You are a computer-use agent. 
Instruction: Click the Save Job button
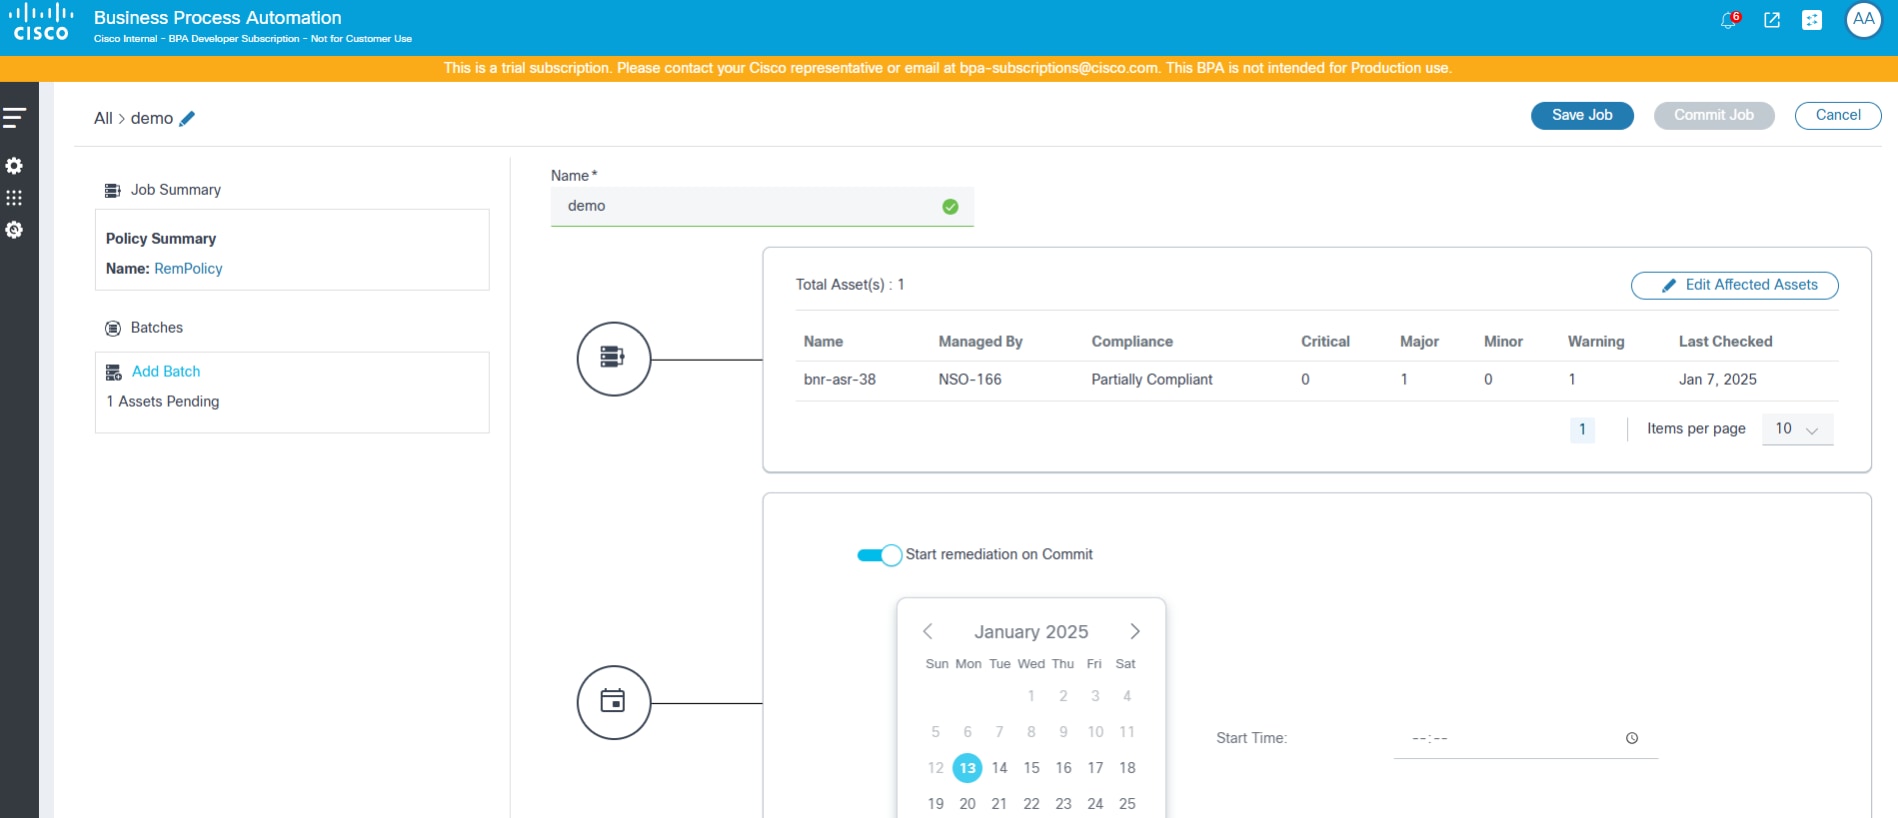(x=1582, y=116)
